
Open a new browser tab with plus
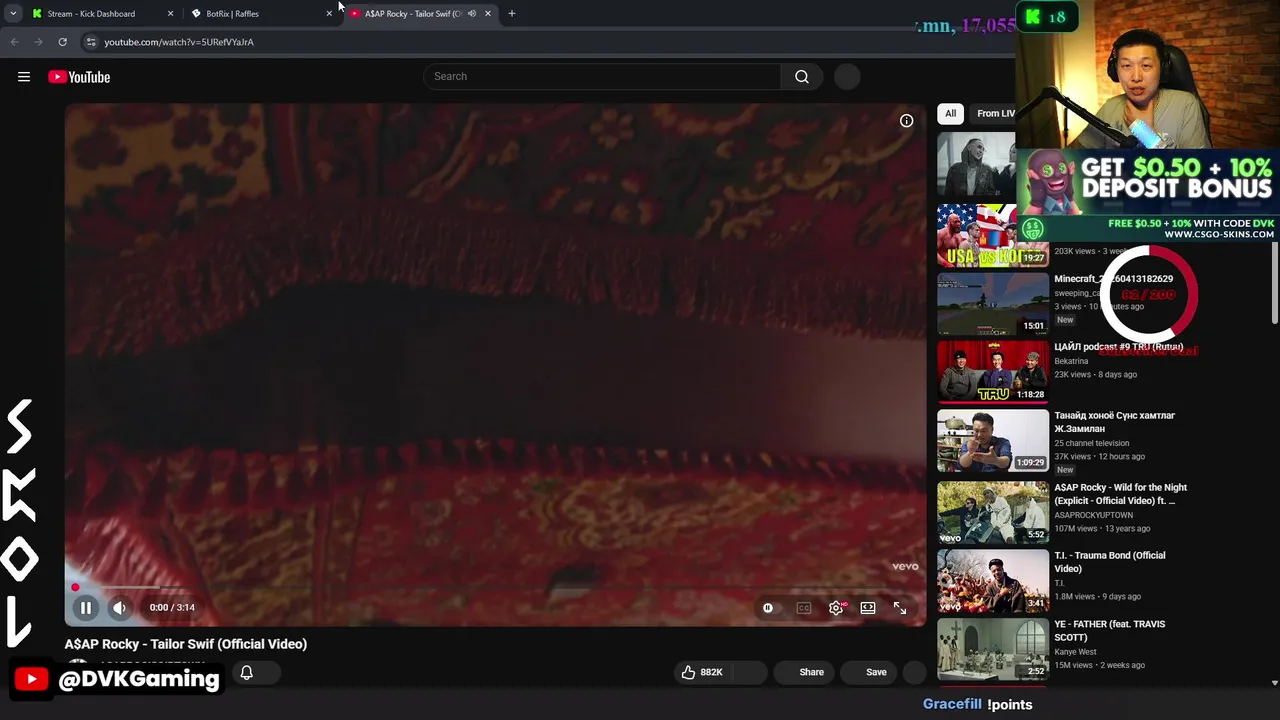pyautogui.click(x=512, y=13)
